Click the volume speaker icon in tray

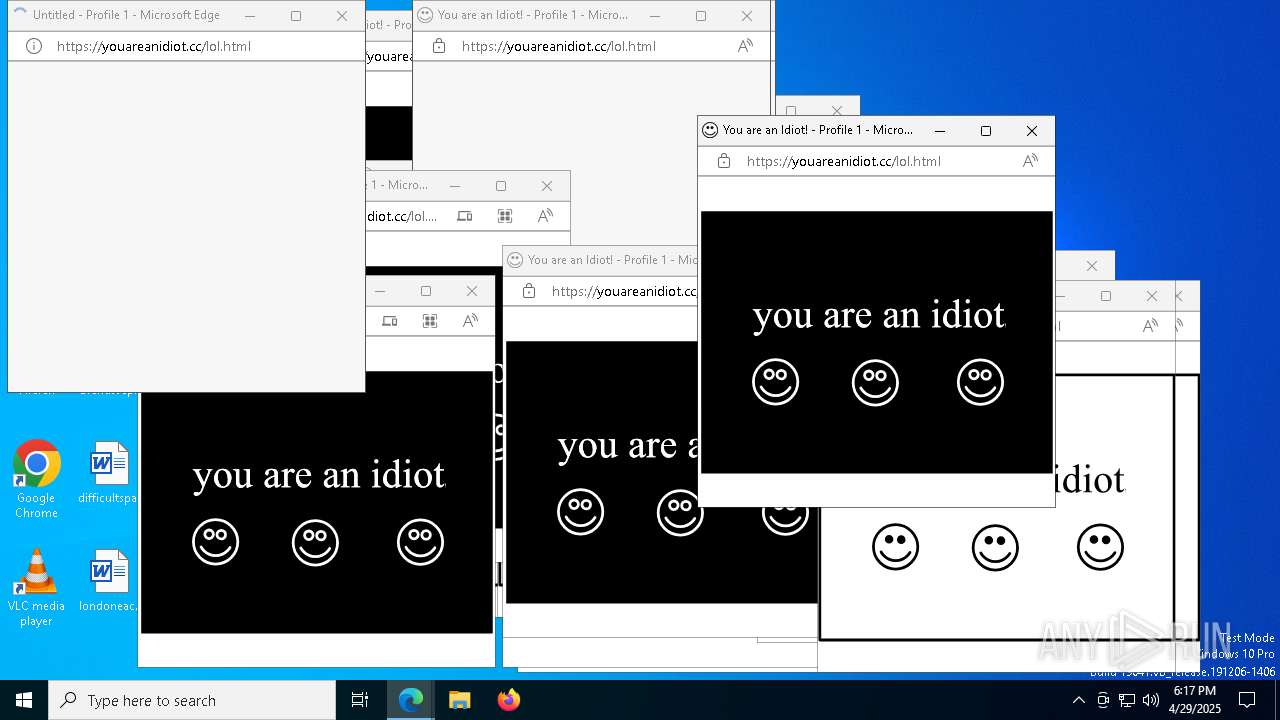click(x=1151, y=700)
